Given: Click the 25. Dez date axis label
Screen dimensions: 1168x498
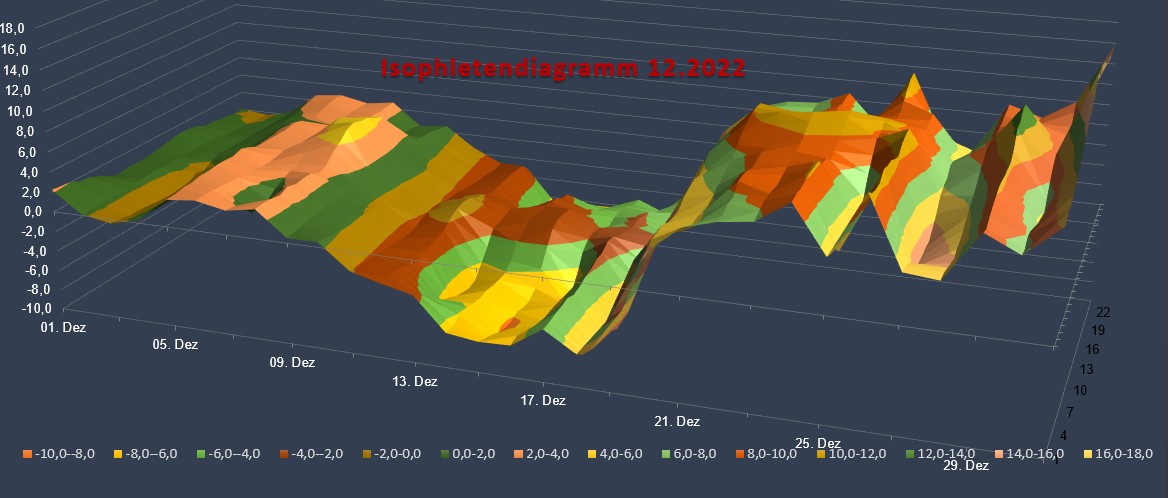Looking at the screenshot, I should click(815, 443).
